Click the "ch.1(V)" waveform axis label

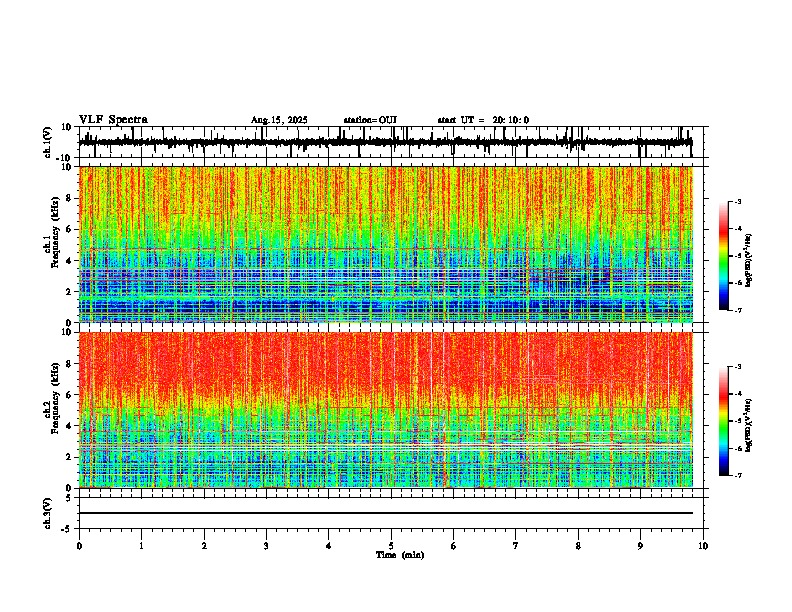click(48, 142)
